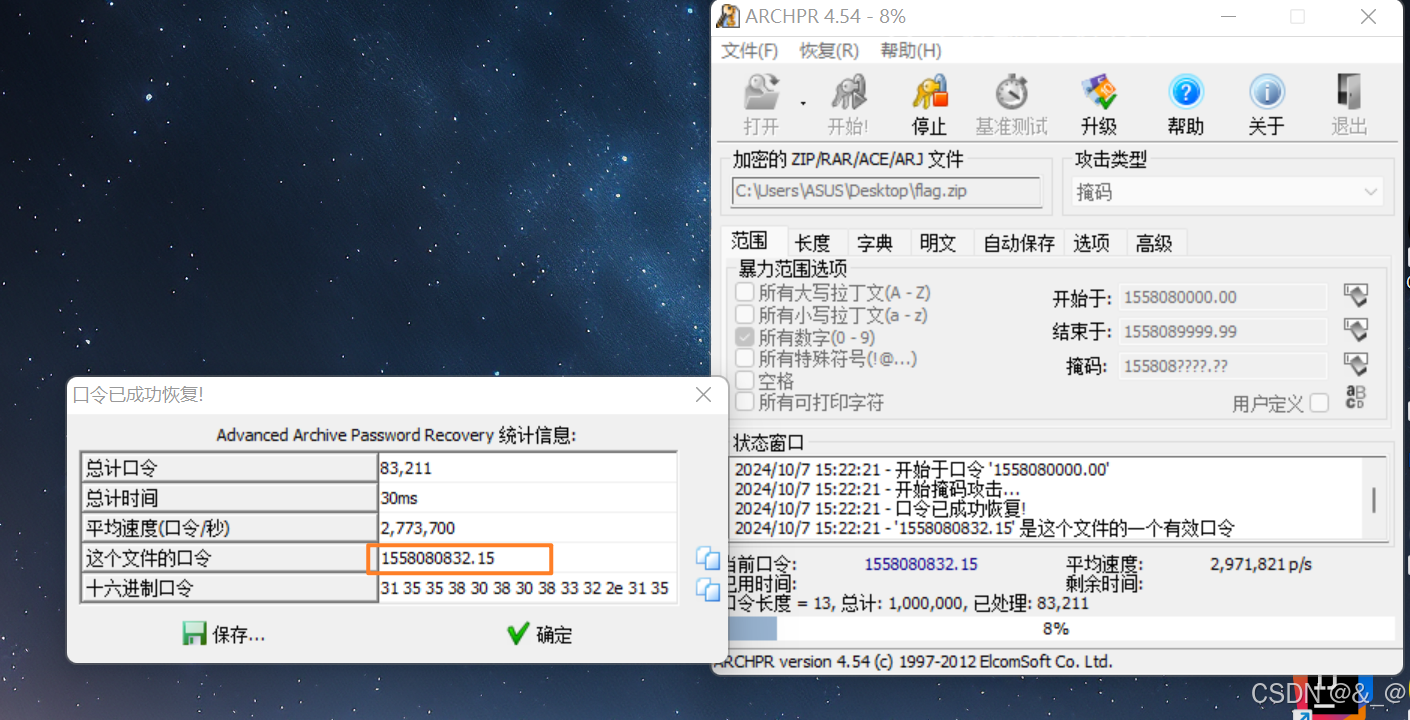Image resolution: width=1410 pixels, height=720 pixels.
Task: Switch to the 高级 tab
Action: click(1154, 243)
